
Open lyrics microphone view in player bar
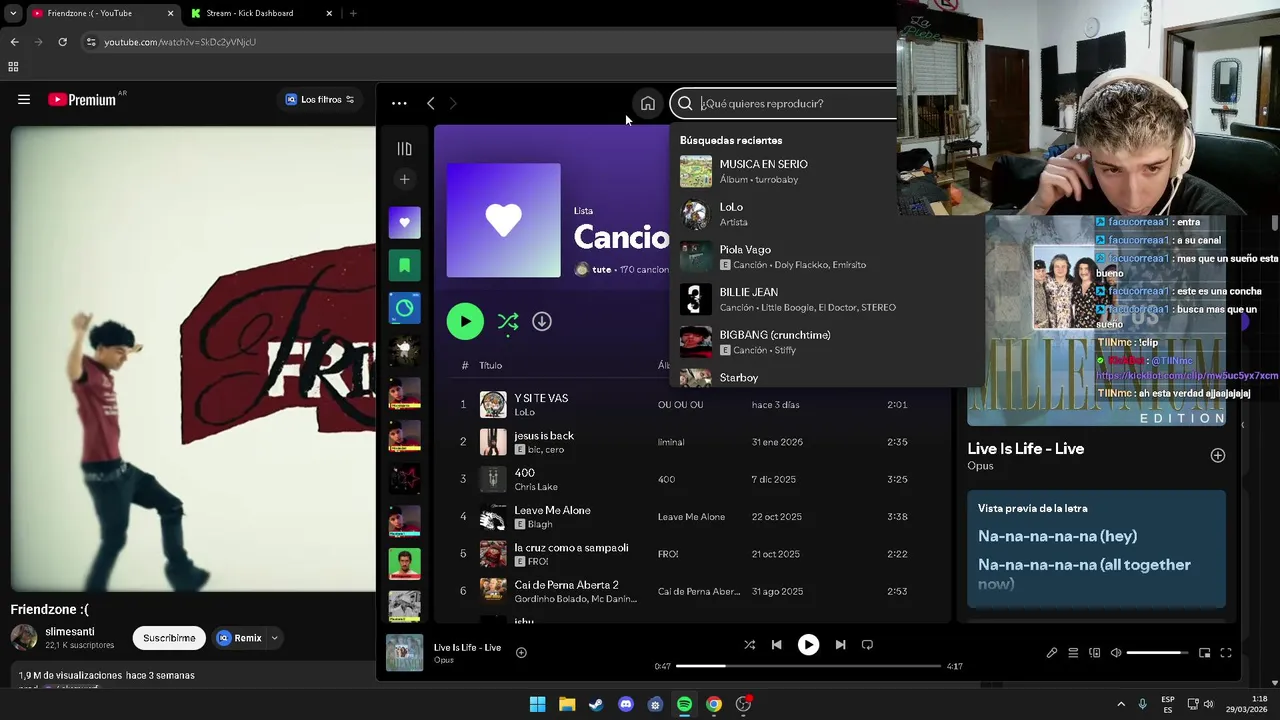pyautogui.click(x=1052, y=653)
